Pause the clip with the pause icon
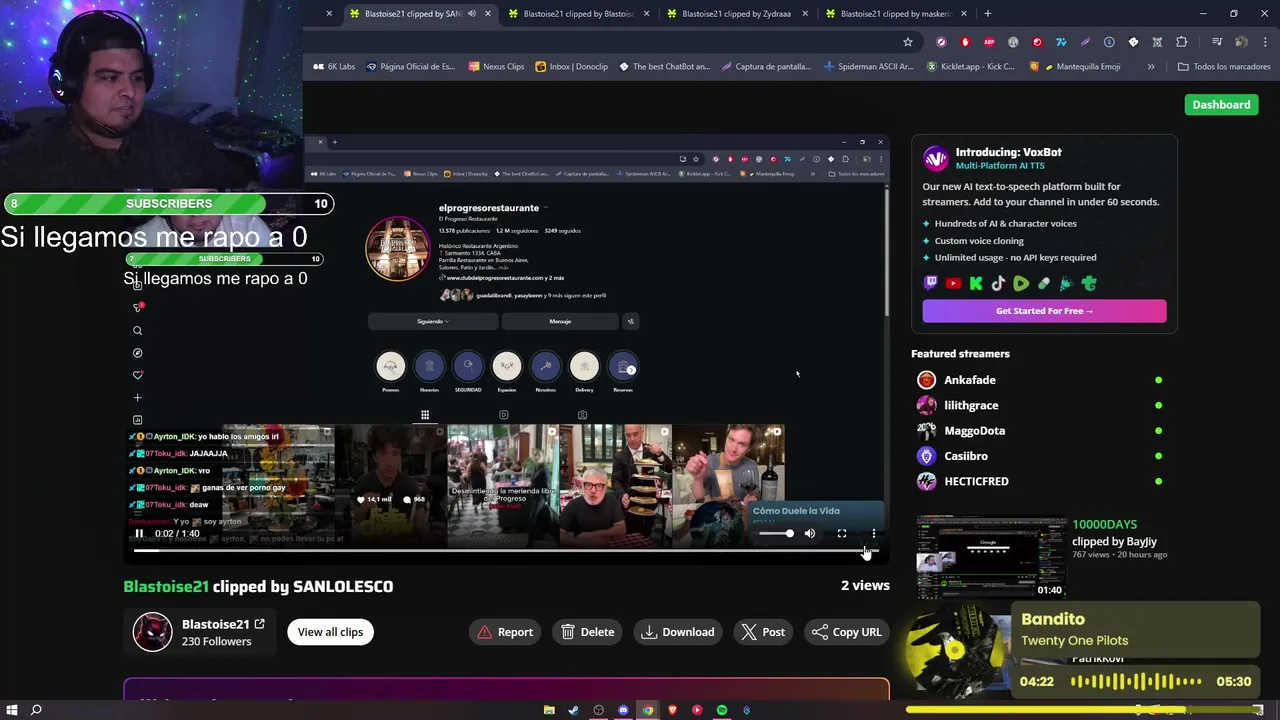The width and height of the screenshot is (1280, 720). [x=139, y=534]
